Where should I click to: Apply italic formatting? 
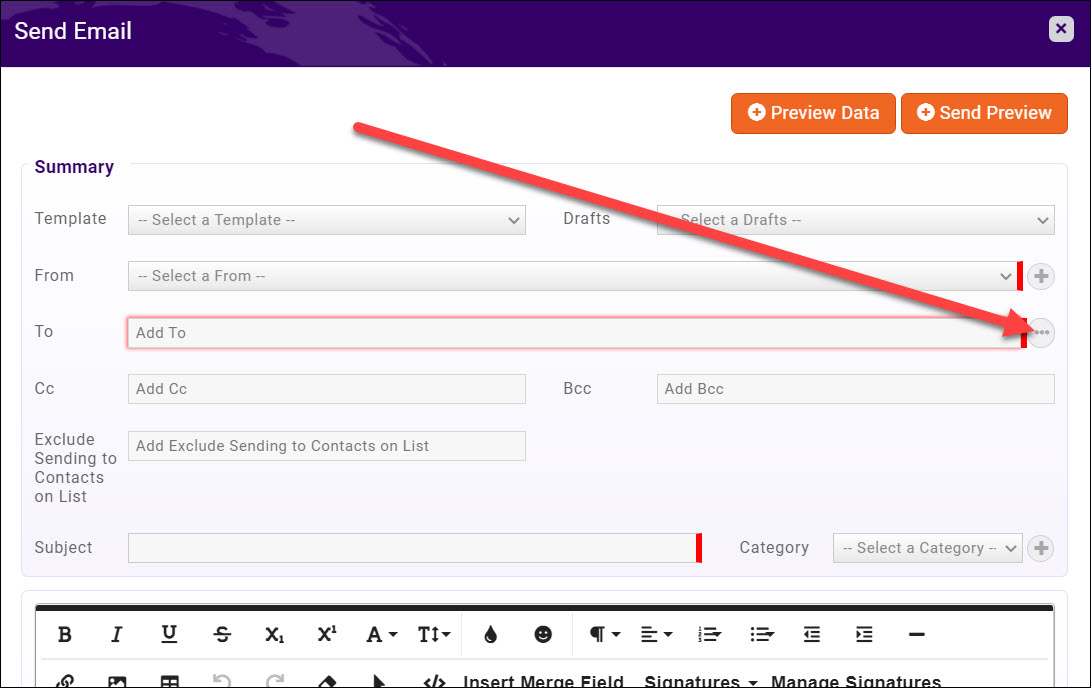[x=116, y=634]
